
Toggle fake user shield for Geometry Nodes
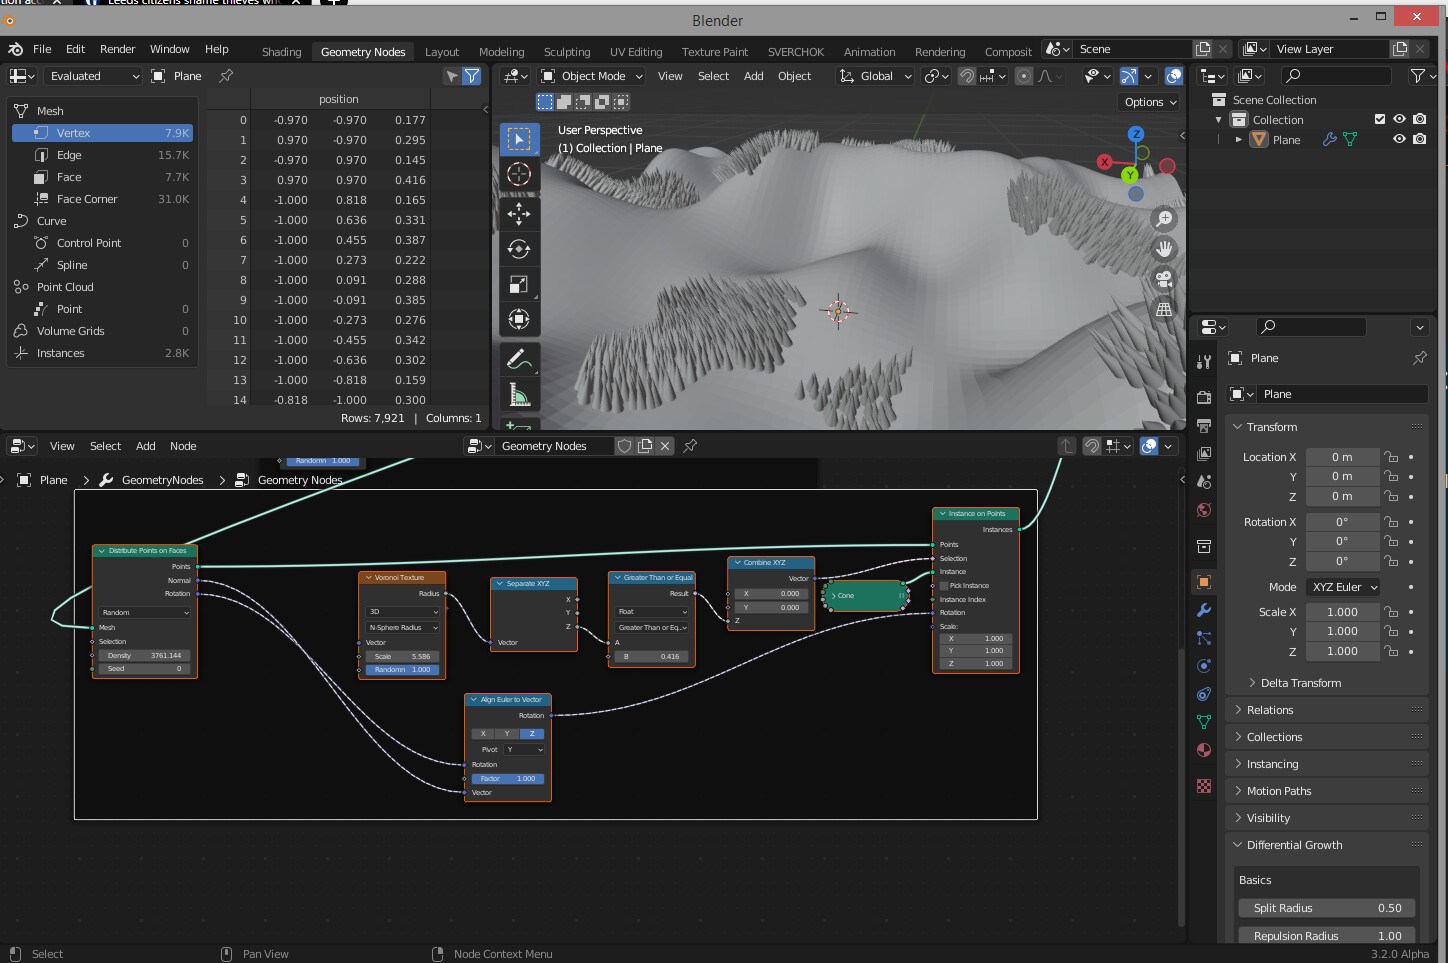(x=625, y=446)
